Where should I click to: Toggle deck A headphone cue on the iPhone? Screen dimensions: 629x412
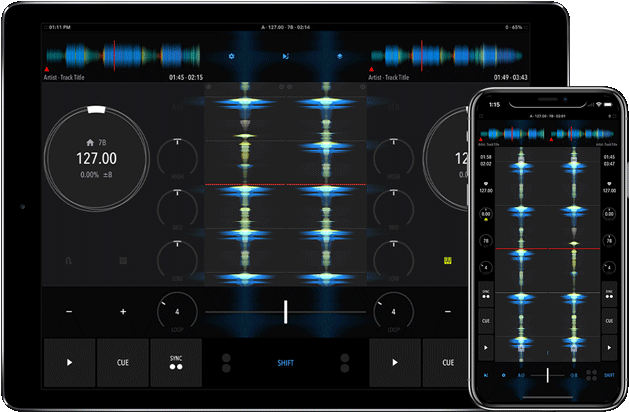click(x=521, y=375)
